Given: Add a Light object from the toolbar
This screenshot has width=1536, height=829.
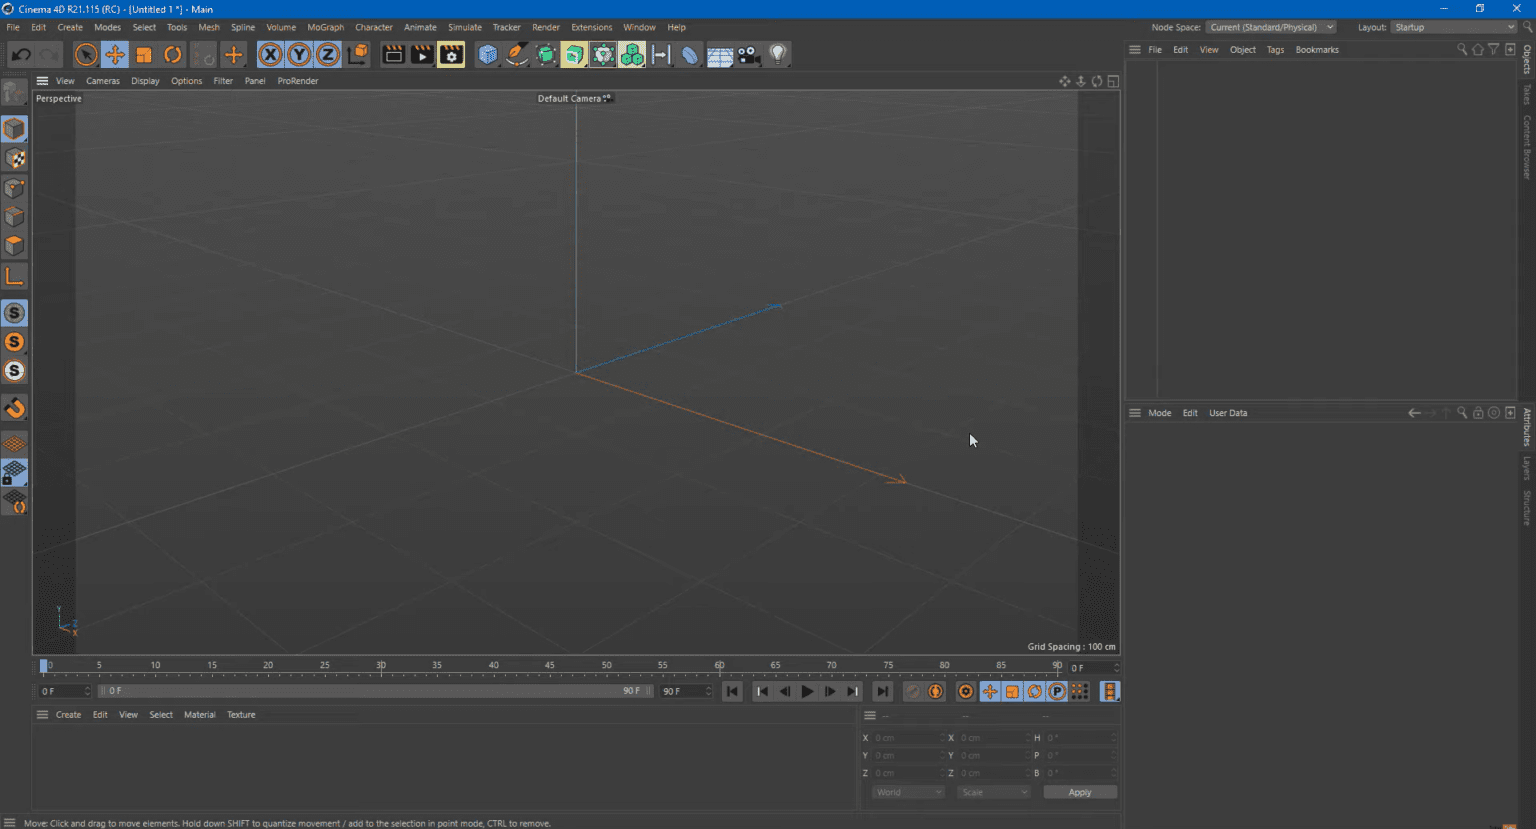Looking at the screenshot, I should point(778,55).
